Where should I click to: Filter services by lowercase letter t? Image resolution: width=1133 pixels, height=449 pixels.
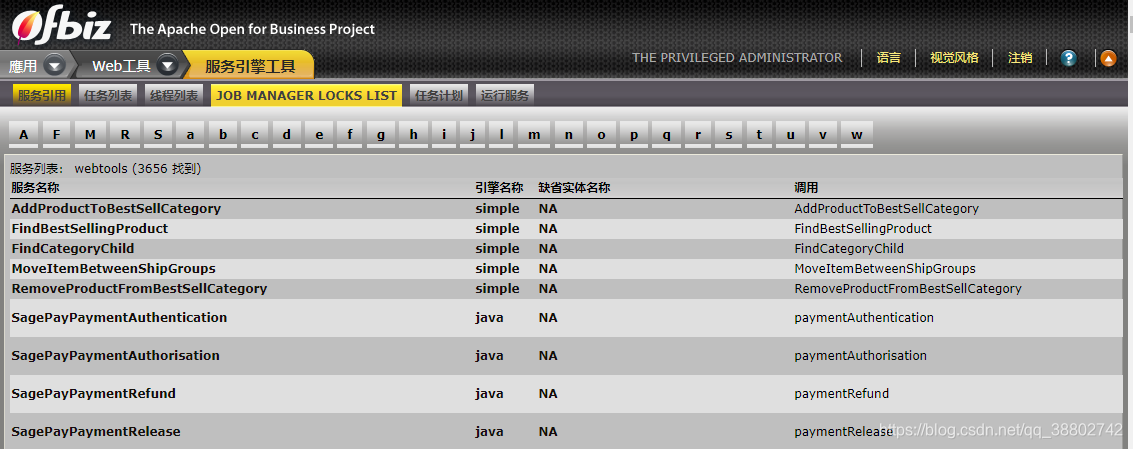pos(759,134)
